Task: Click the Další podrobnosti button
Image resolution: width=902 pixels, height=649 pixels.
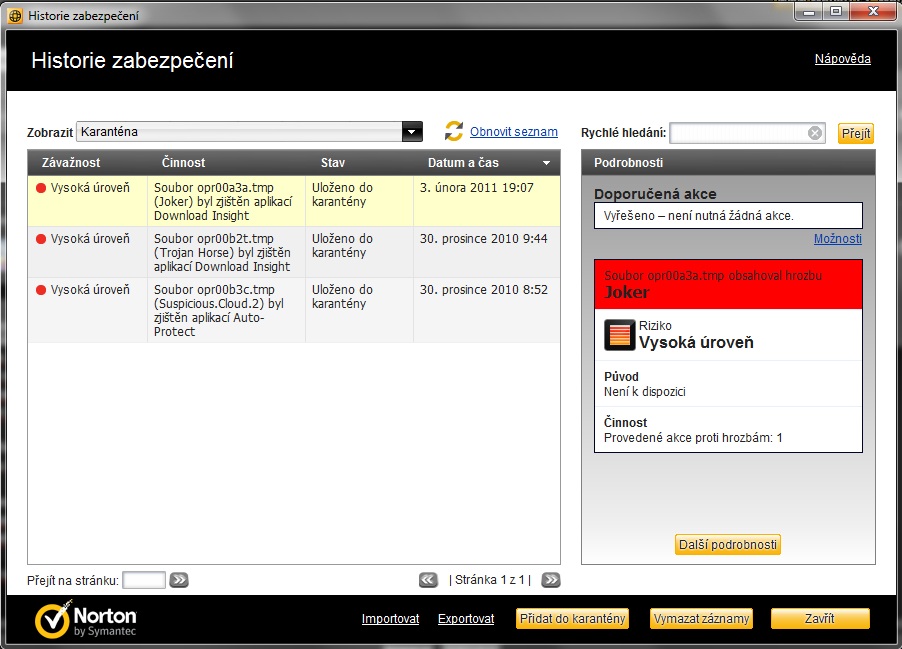Action: [728, 544]
